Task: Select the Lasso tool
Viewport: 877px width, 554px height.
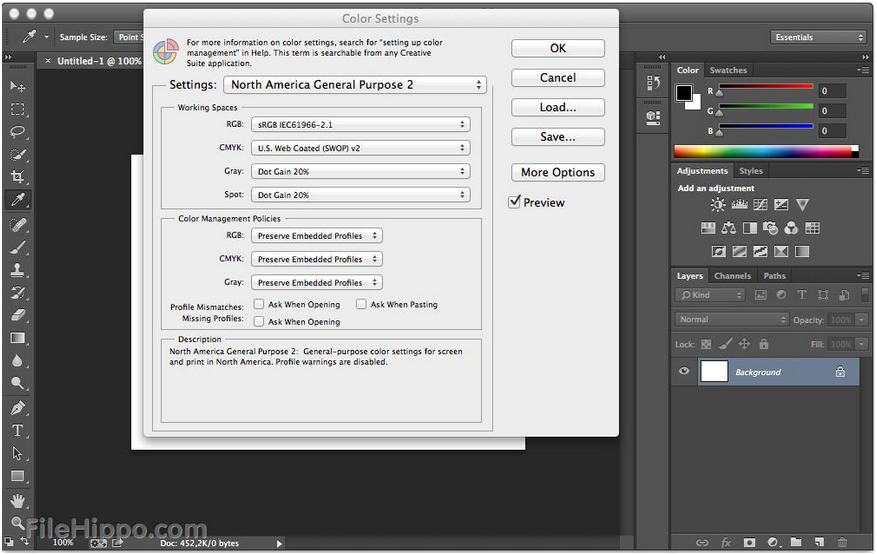Action: [17, 132]
